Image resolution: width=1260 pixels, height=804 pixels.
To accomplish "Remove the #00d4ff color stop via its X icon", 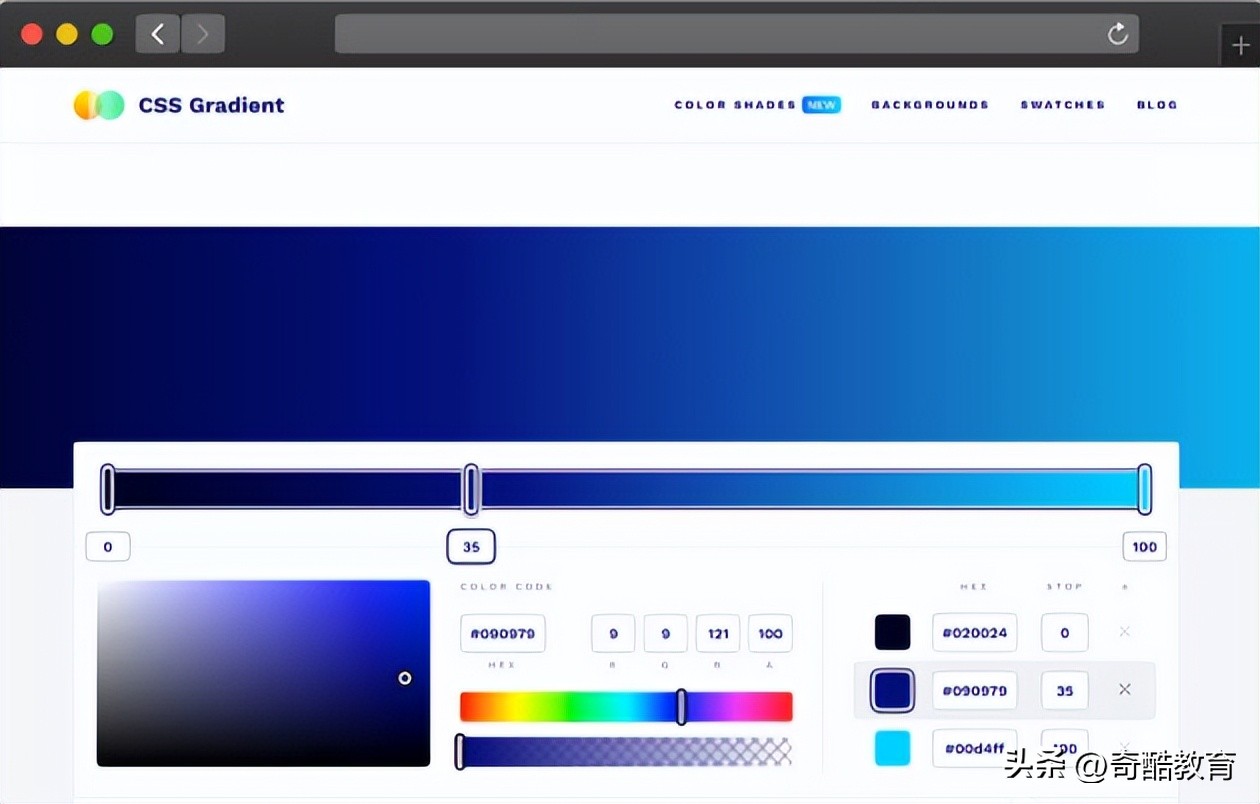I will 1124,747.
